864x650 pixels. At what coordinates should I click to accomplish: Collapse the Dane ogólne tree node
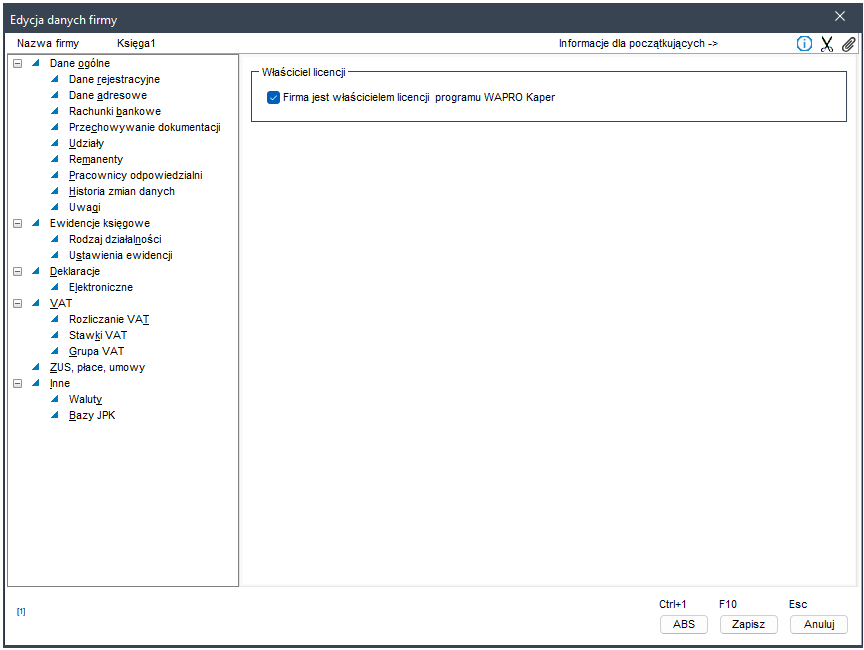17,63
